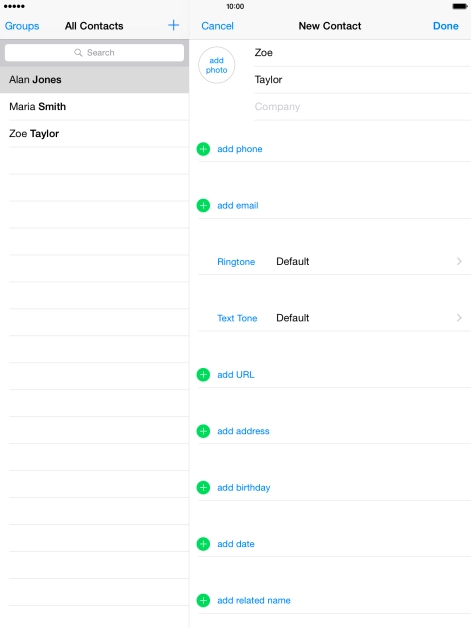Focus the contacts Search field
The height and width of the screenshot is (628, 471).
point(95,52)
